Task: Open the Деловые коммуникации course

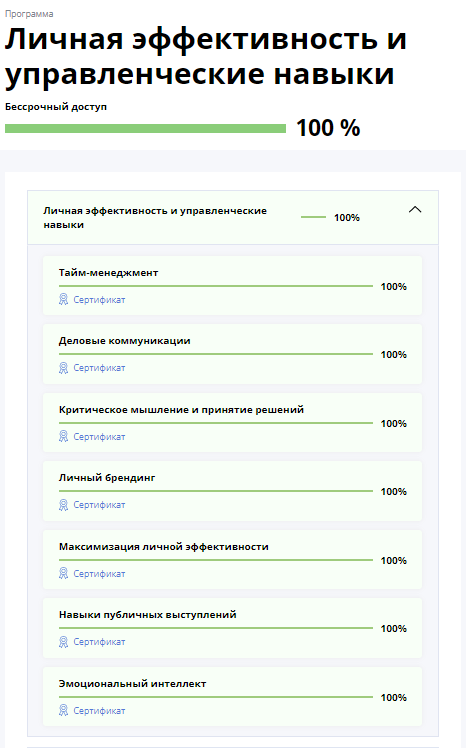Action: coord(124,341)
